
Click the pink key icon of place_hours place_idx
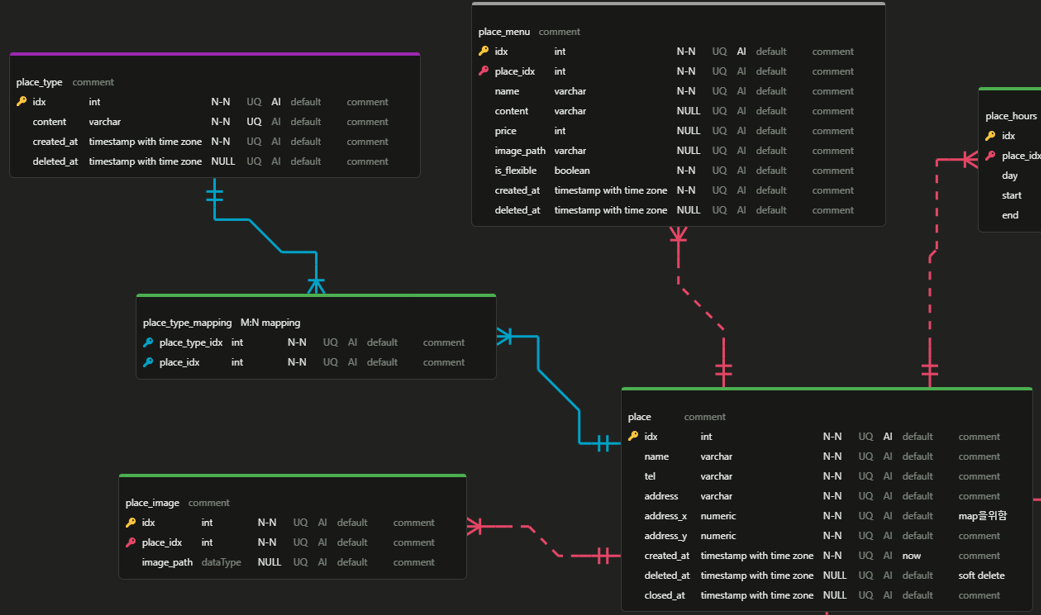(x=991, y=155)
